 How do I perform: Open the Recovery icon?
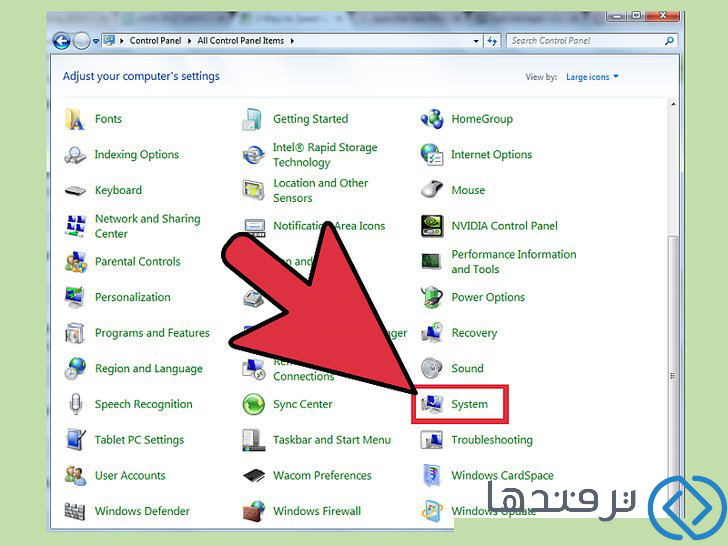432,333
